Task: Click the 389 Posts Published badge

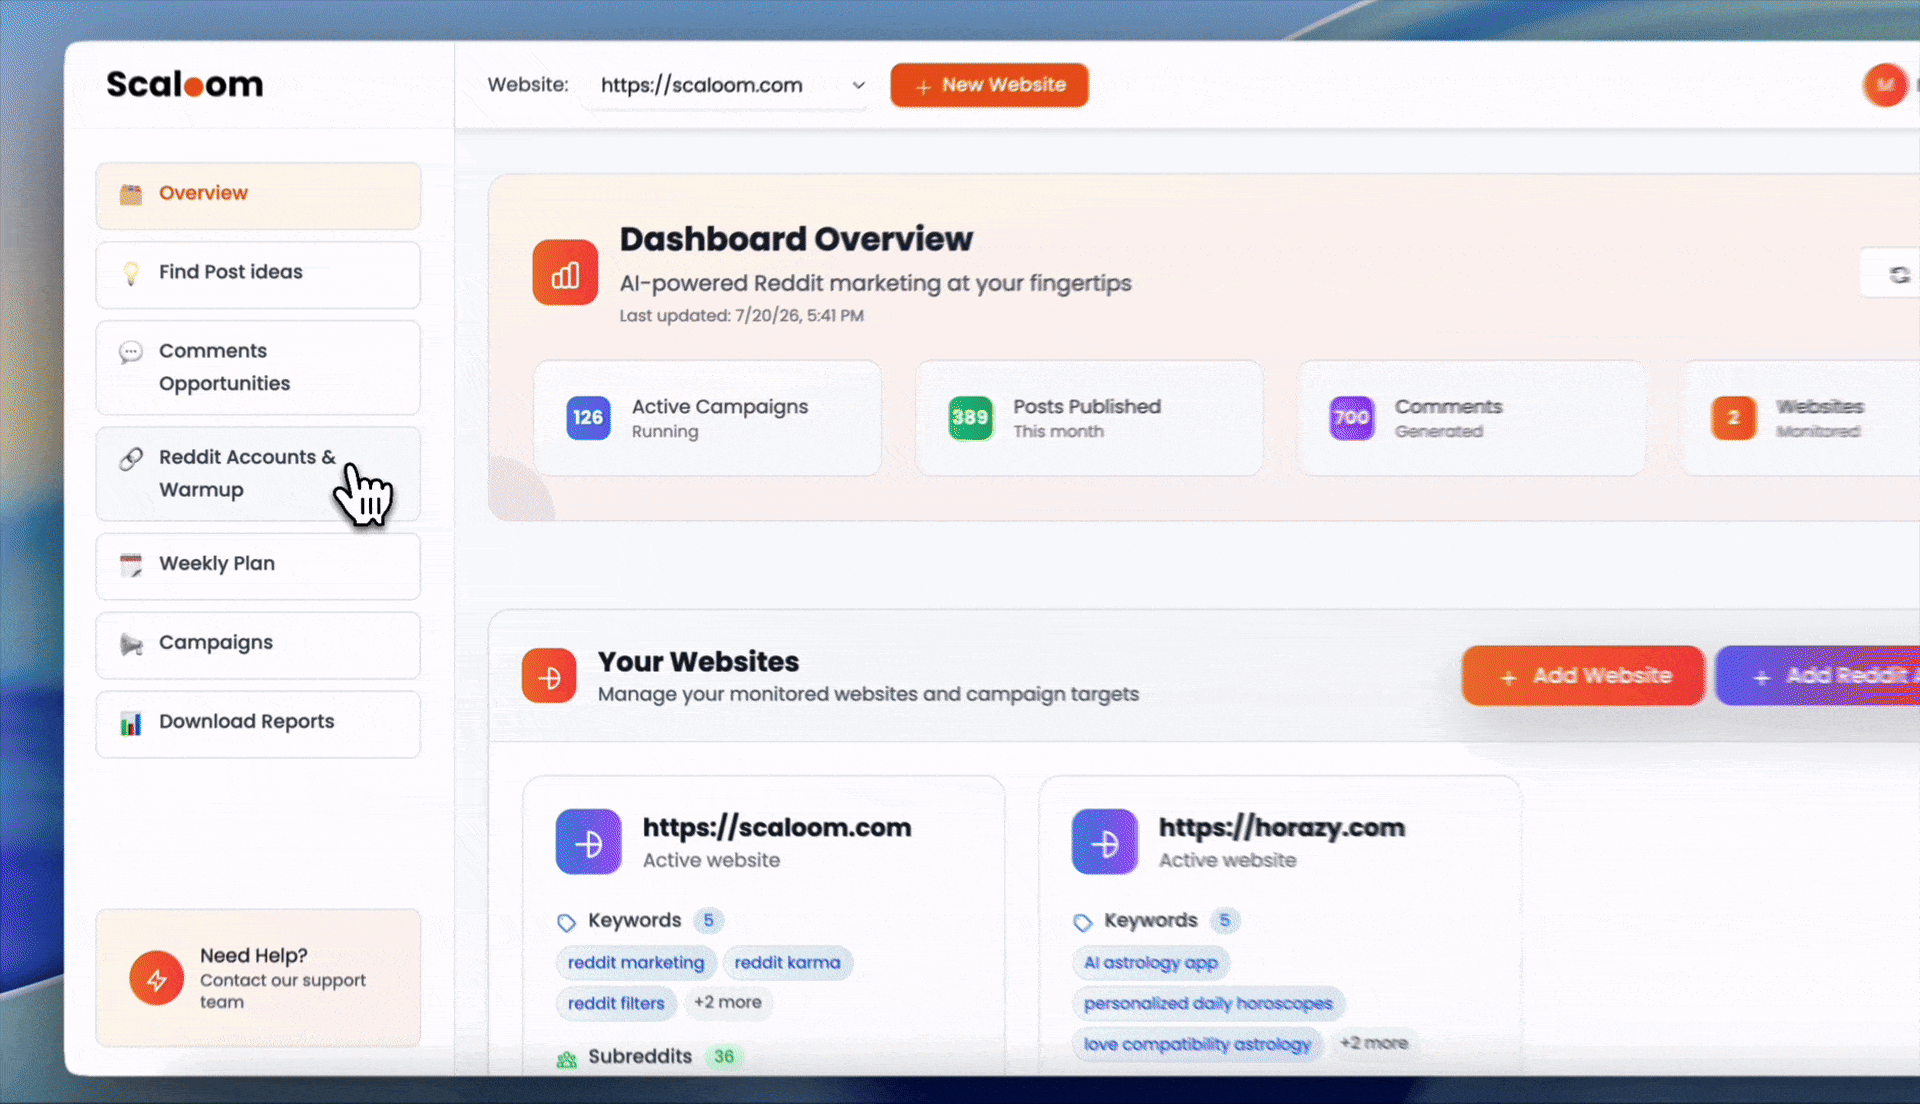Action: click(970, 418)
